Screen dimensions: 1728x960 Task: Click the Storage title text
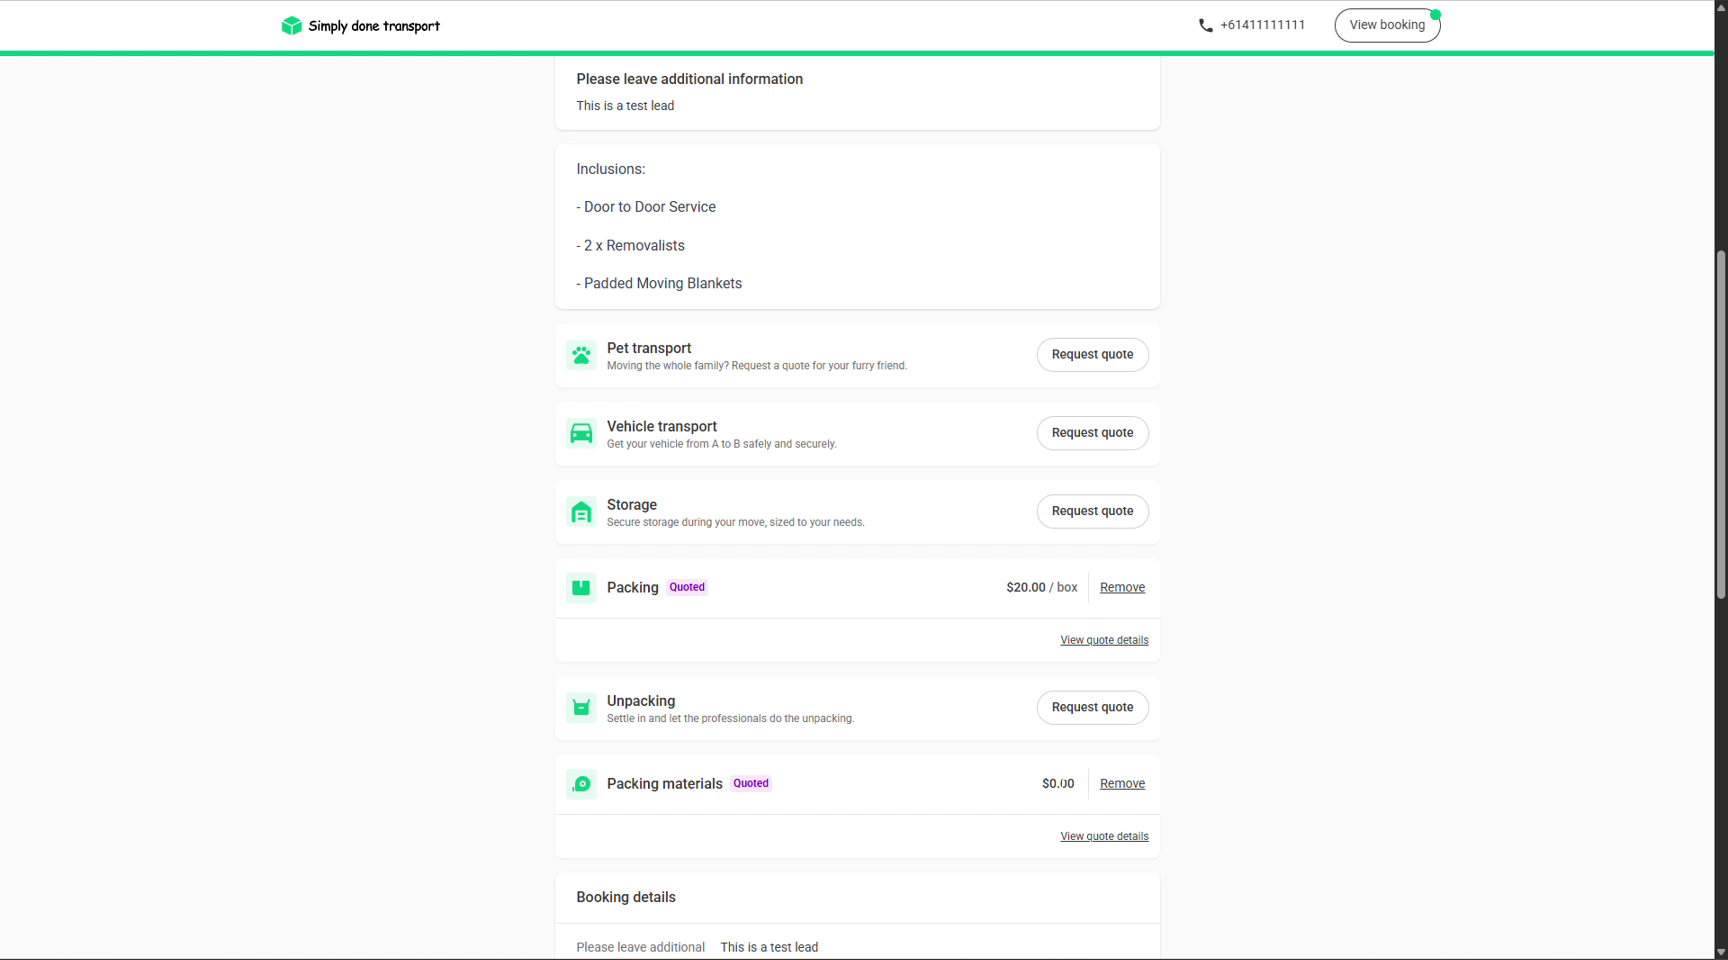point(632,505)
